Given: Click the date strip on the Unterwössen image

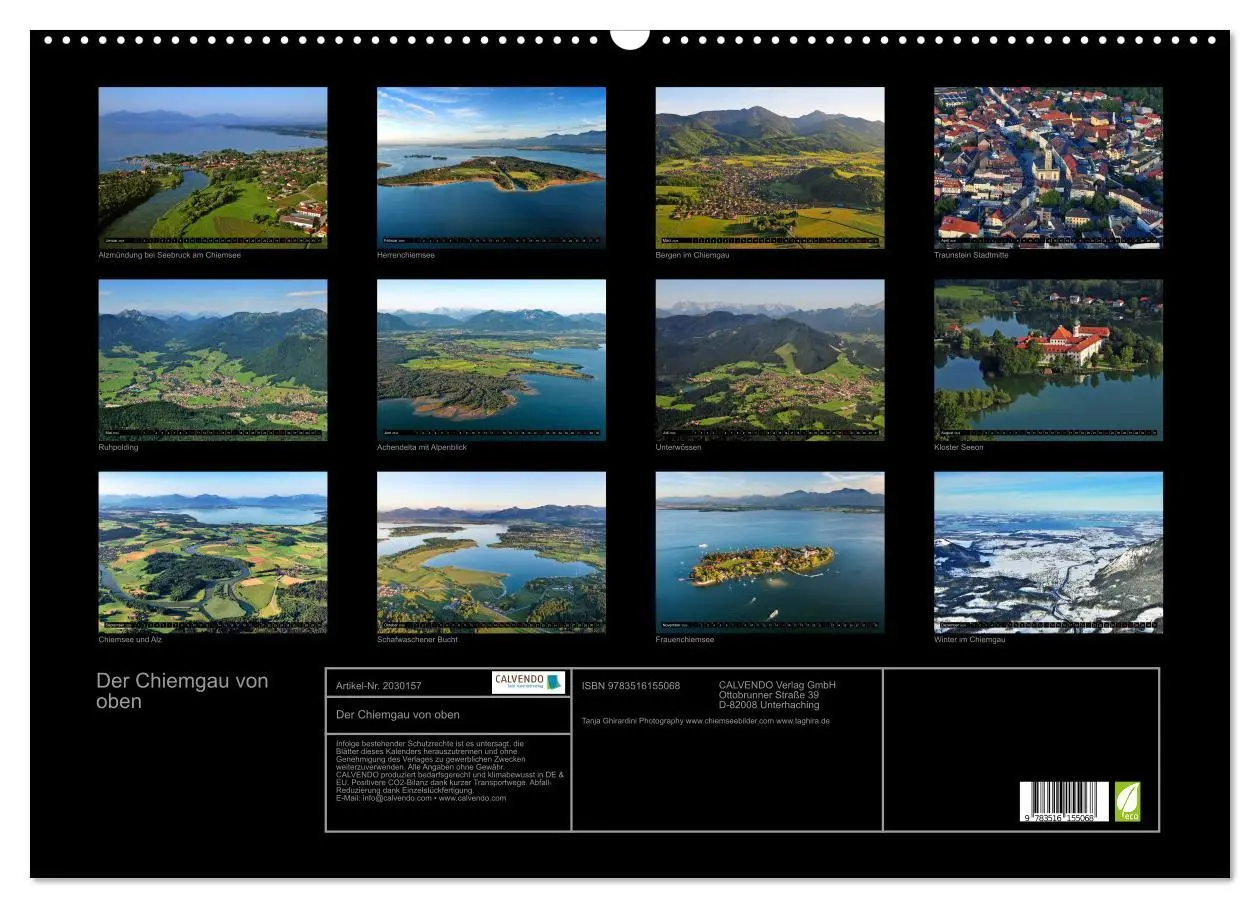Looking at the screenshot, I should click(x=770, y=433).
